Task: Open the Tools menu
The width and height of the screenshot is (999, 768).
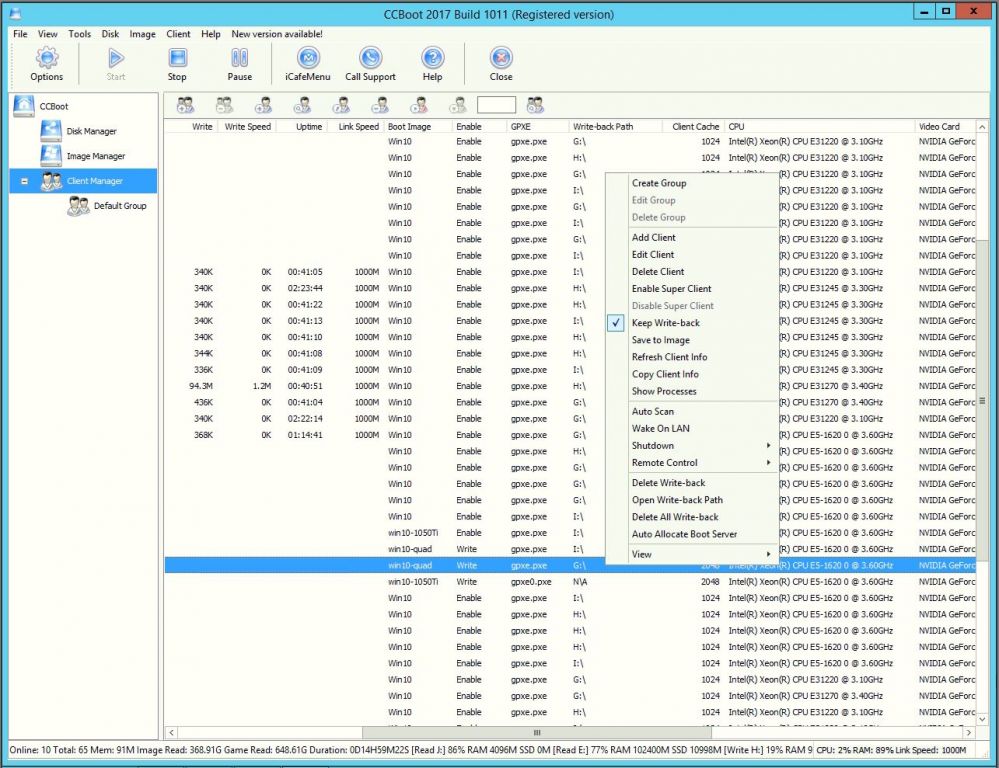Action: pos(80,34)
